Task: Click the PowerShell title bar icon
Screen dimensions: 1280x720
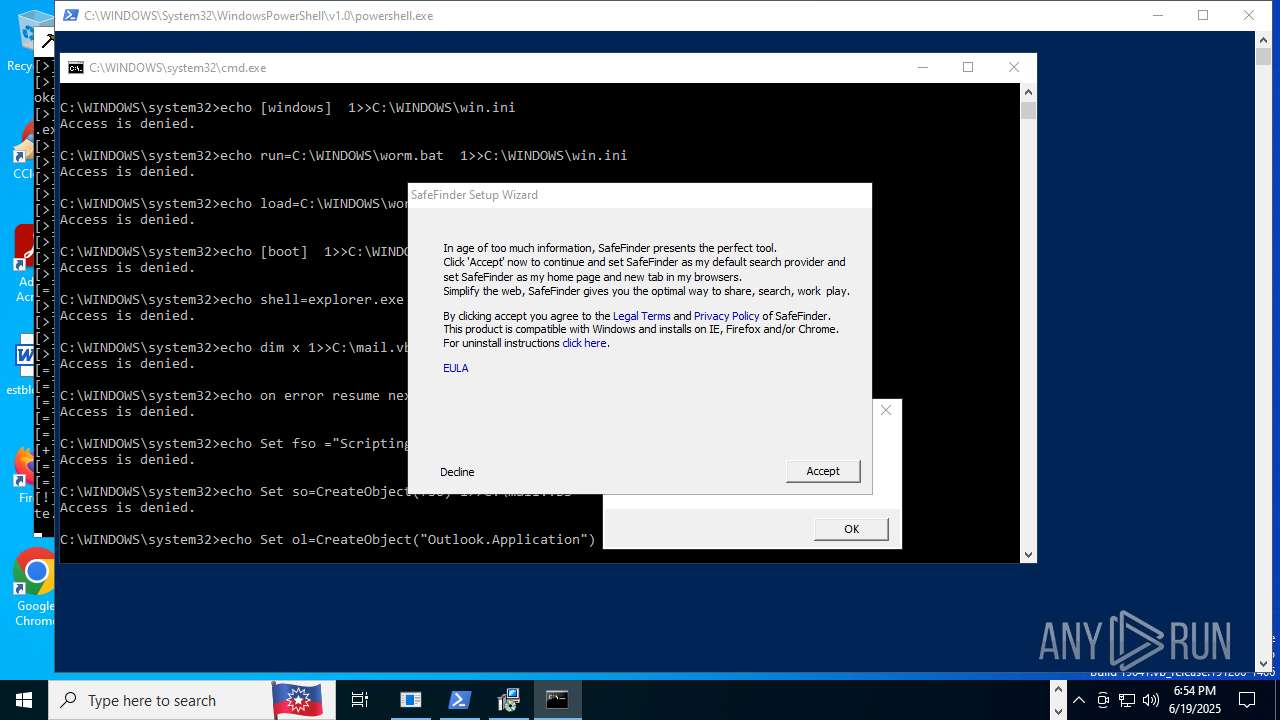Action: tap(70, 15)
